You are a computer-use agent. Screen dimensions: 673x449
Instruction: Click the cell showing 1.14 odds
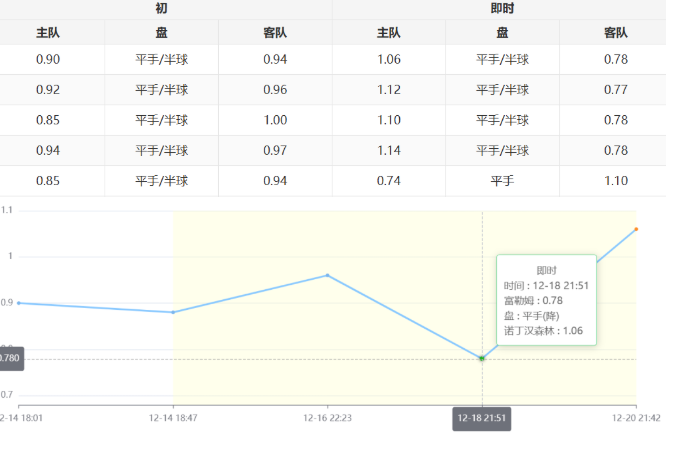click(x=389, y=151)
